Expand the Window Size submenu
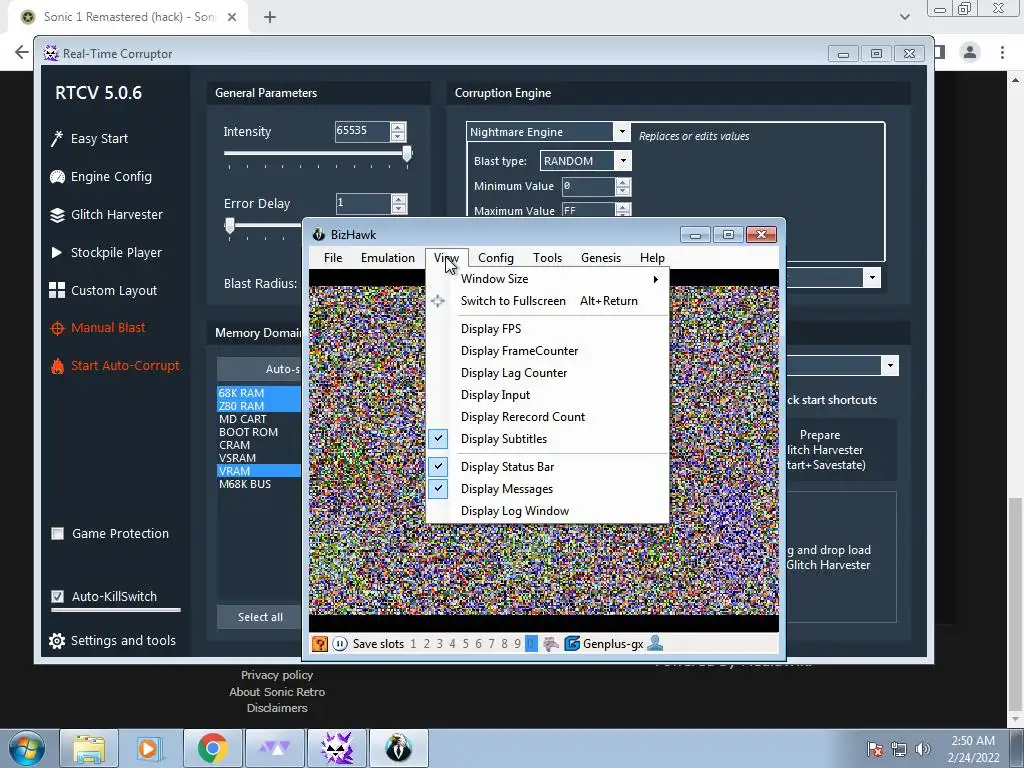 click(x=549, y=279)
